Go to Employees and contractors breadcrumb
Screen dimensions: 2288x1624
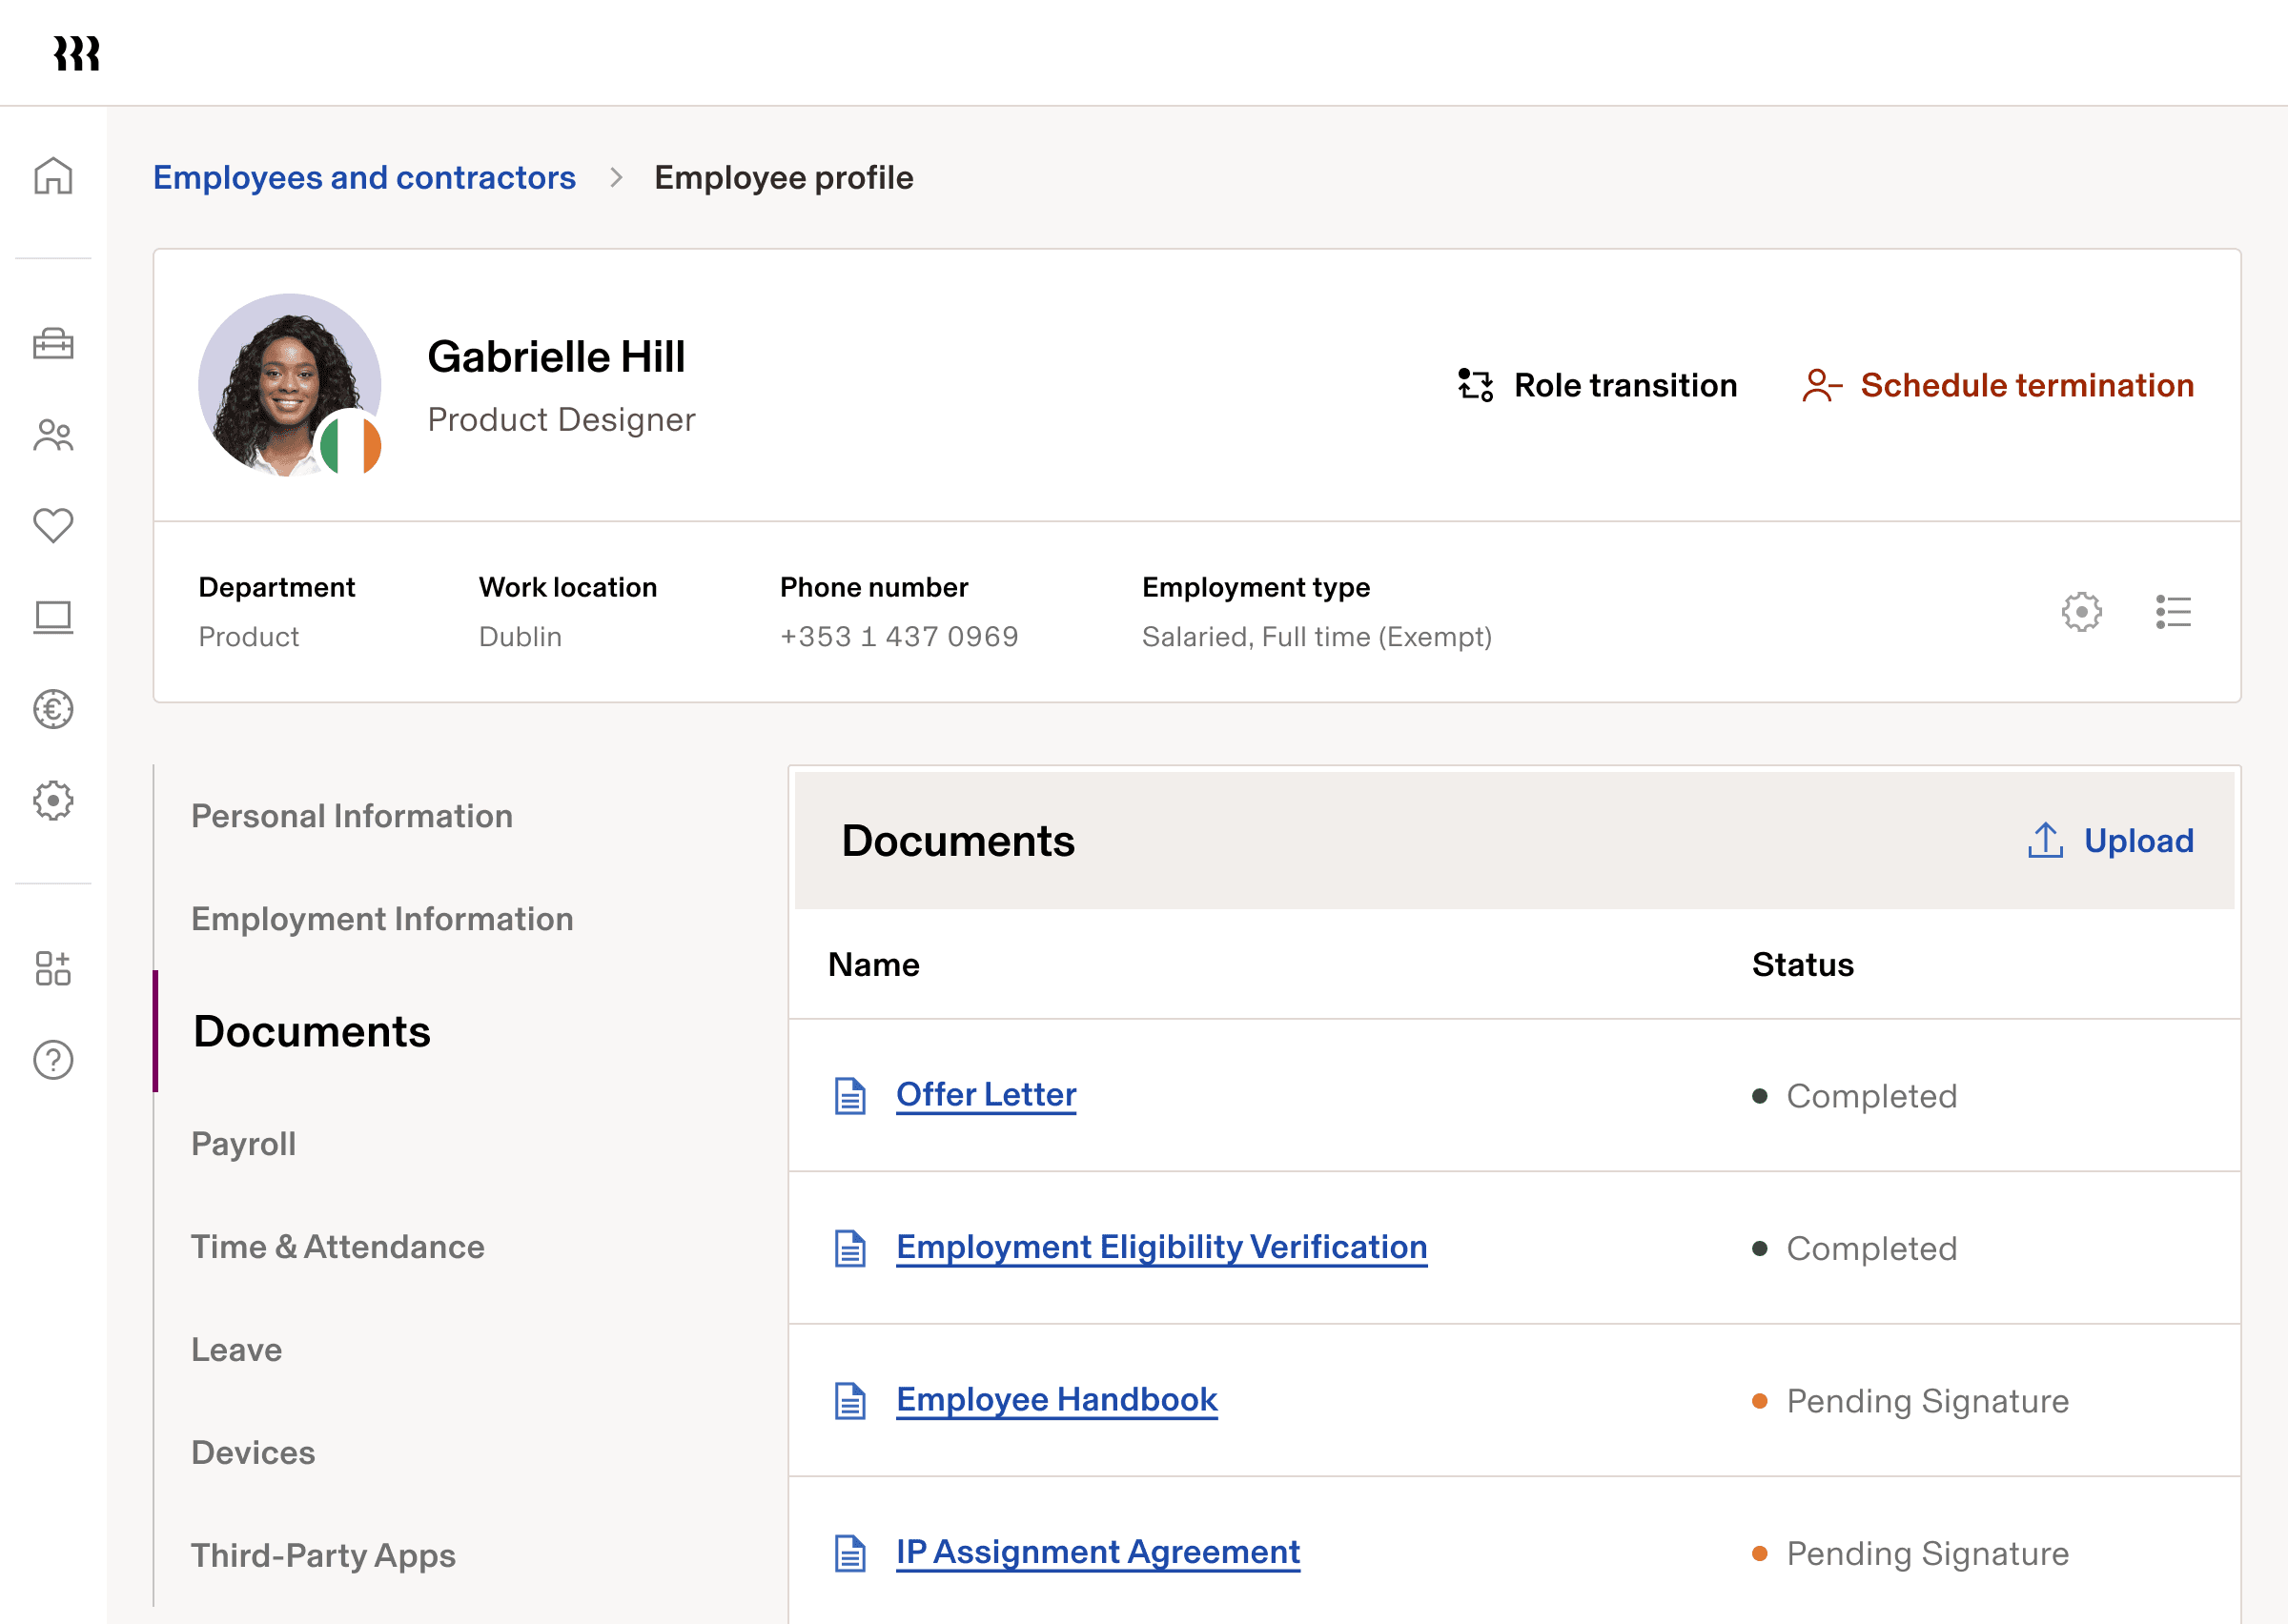364,177
